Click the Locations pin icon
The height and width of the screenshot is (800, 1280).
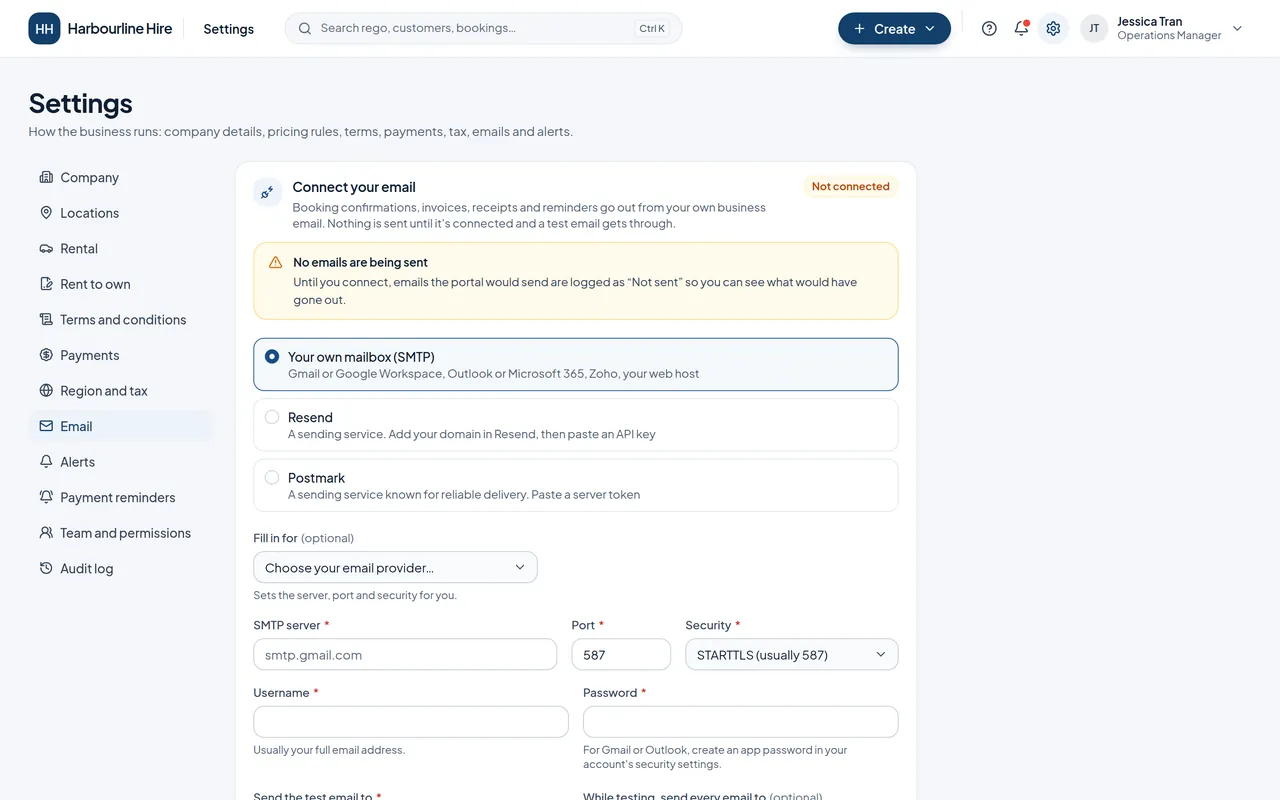click(x=46, y=213)
